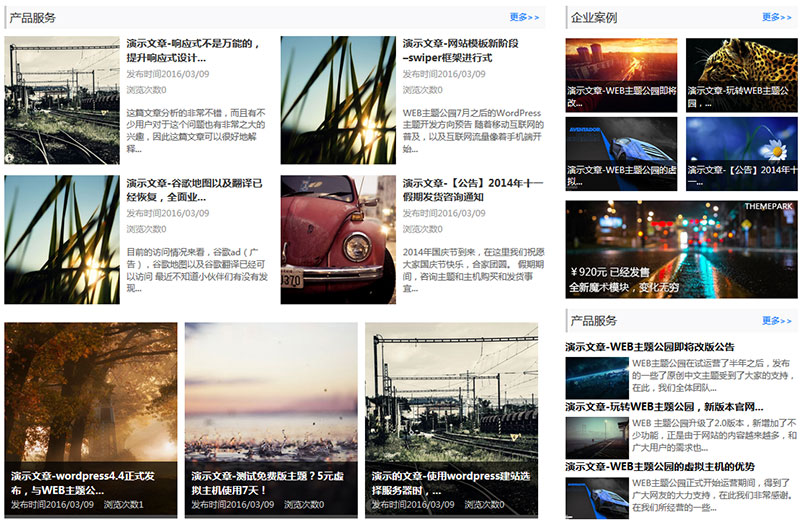Open article '演示文章-响应式不是万能的'
The image size is (800, 525).
coord(194,50)
